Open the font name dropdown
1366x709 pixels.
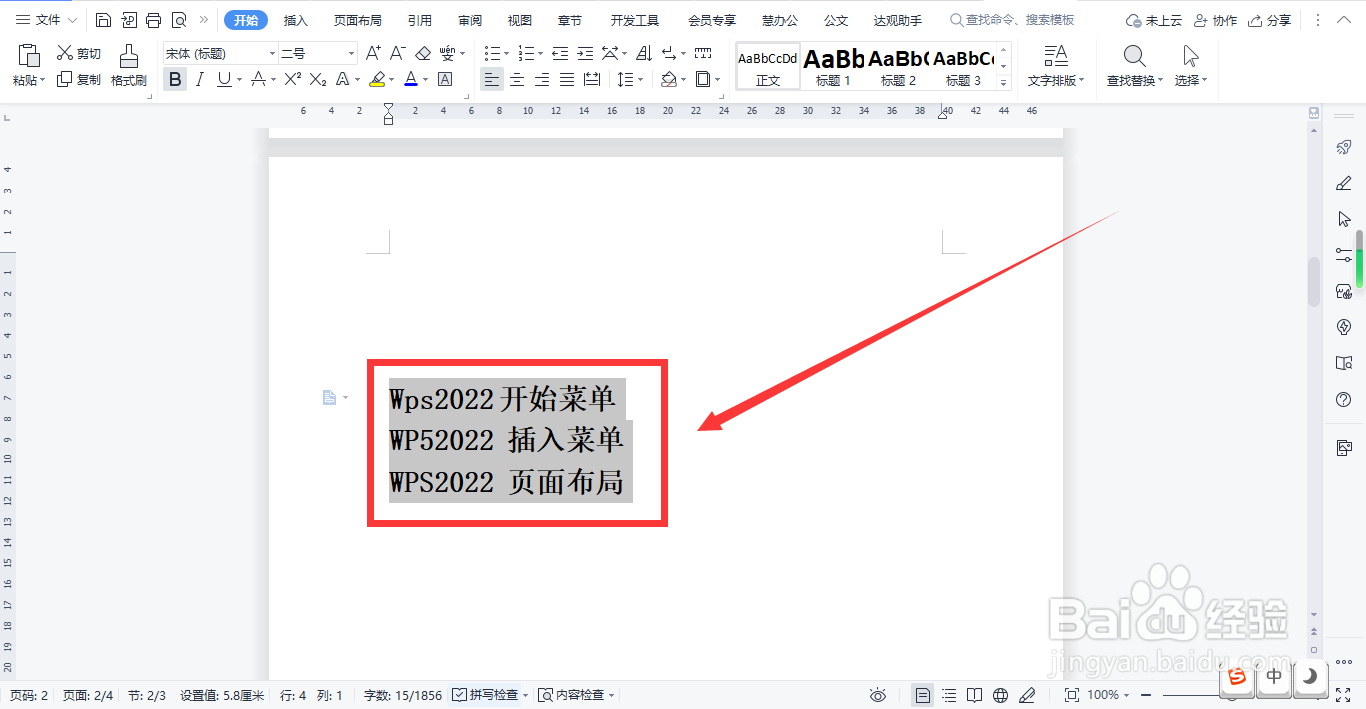(x=272, y=53)
